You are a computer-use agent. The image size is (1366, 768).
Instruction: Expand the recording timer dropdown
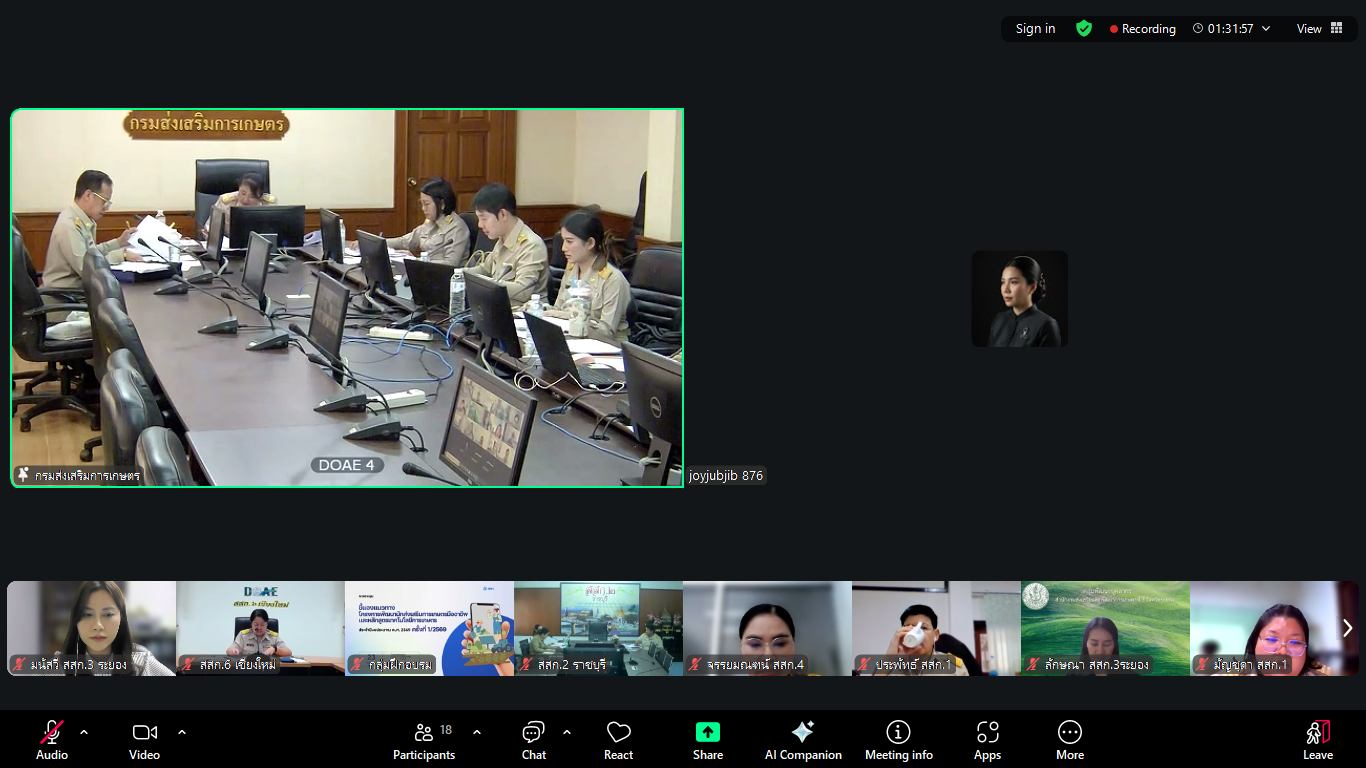pos(1266,29)
